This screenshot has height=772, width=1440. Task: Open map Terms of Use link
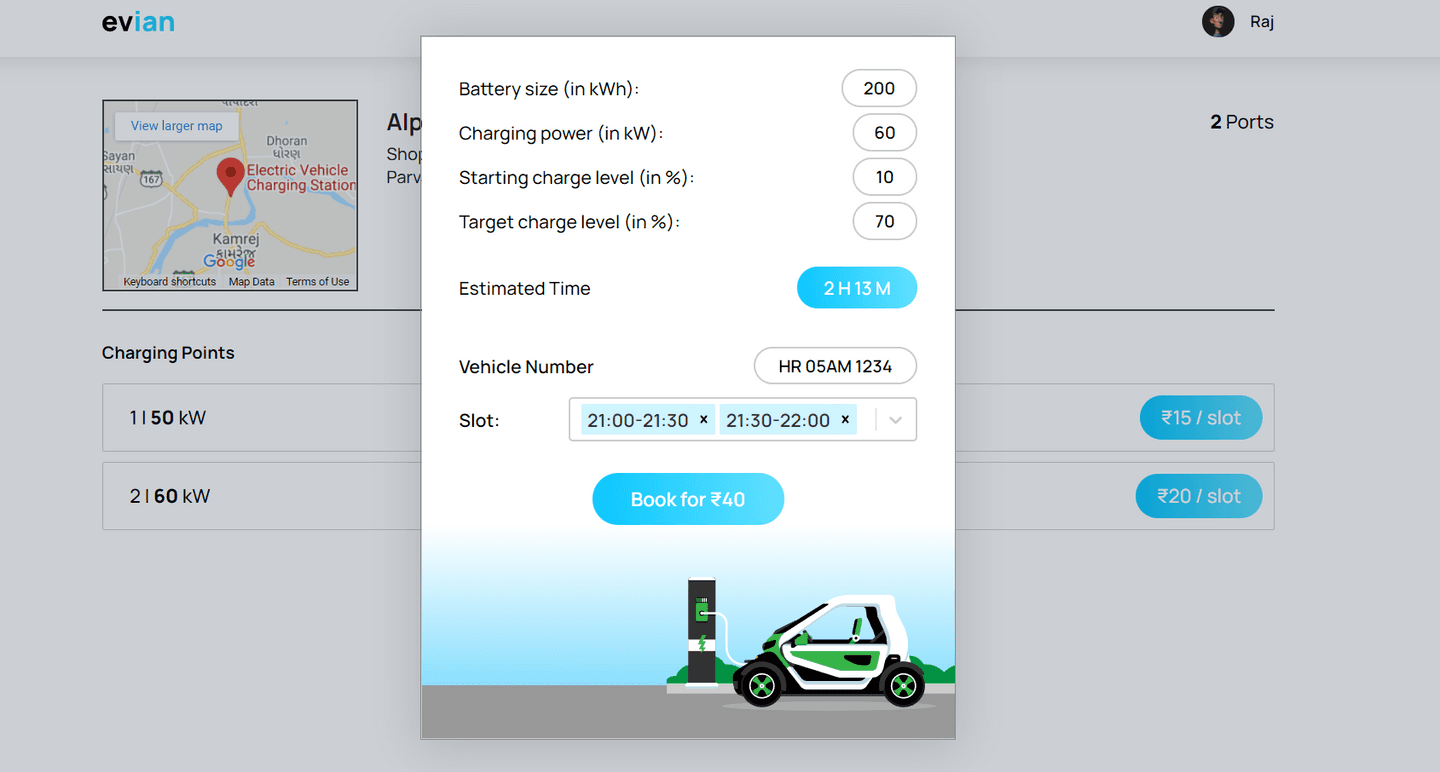point(318,282)
